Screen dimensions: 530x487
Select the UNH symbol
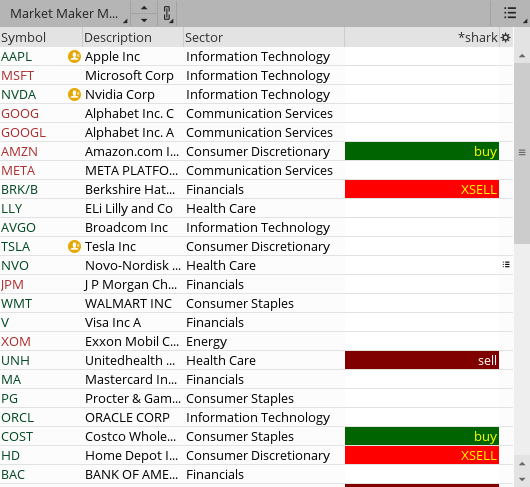[x=15, y=361]
